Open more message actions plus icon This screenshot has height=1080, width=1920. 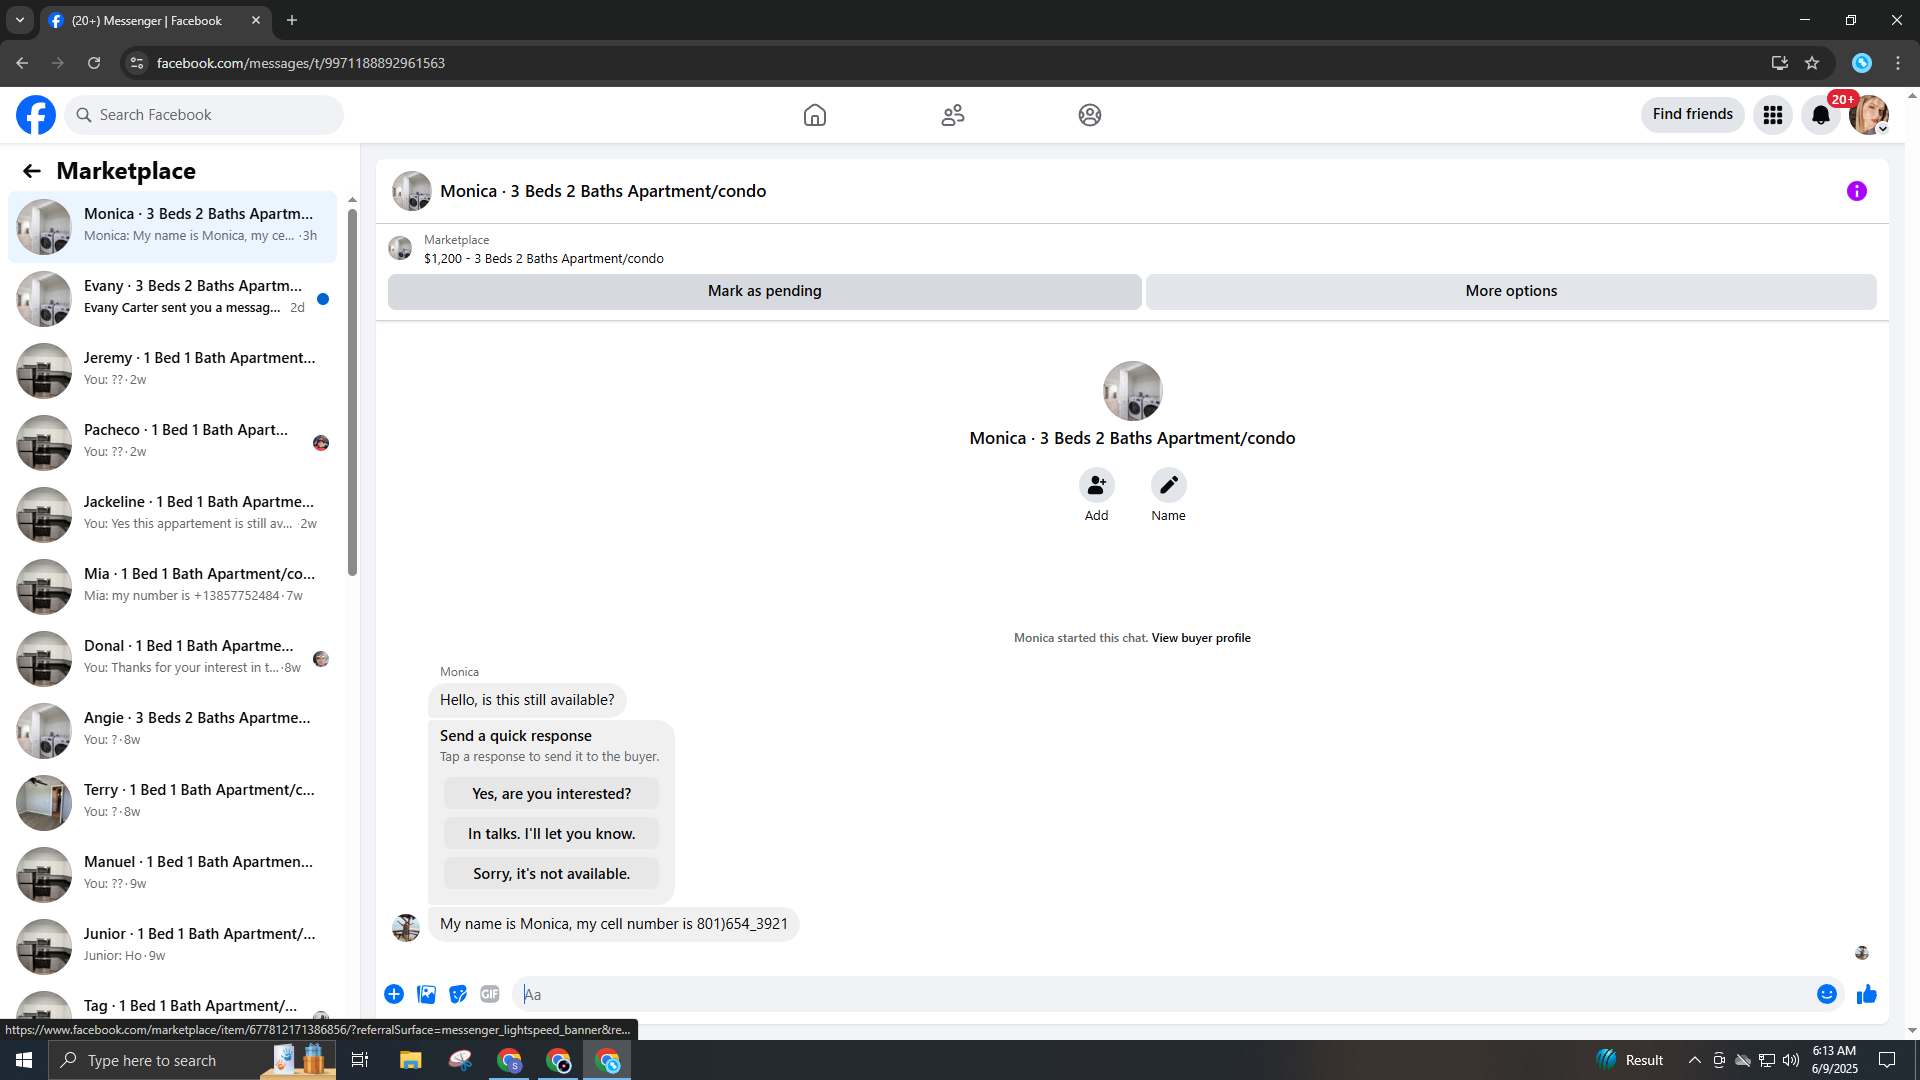coord(394,994)
